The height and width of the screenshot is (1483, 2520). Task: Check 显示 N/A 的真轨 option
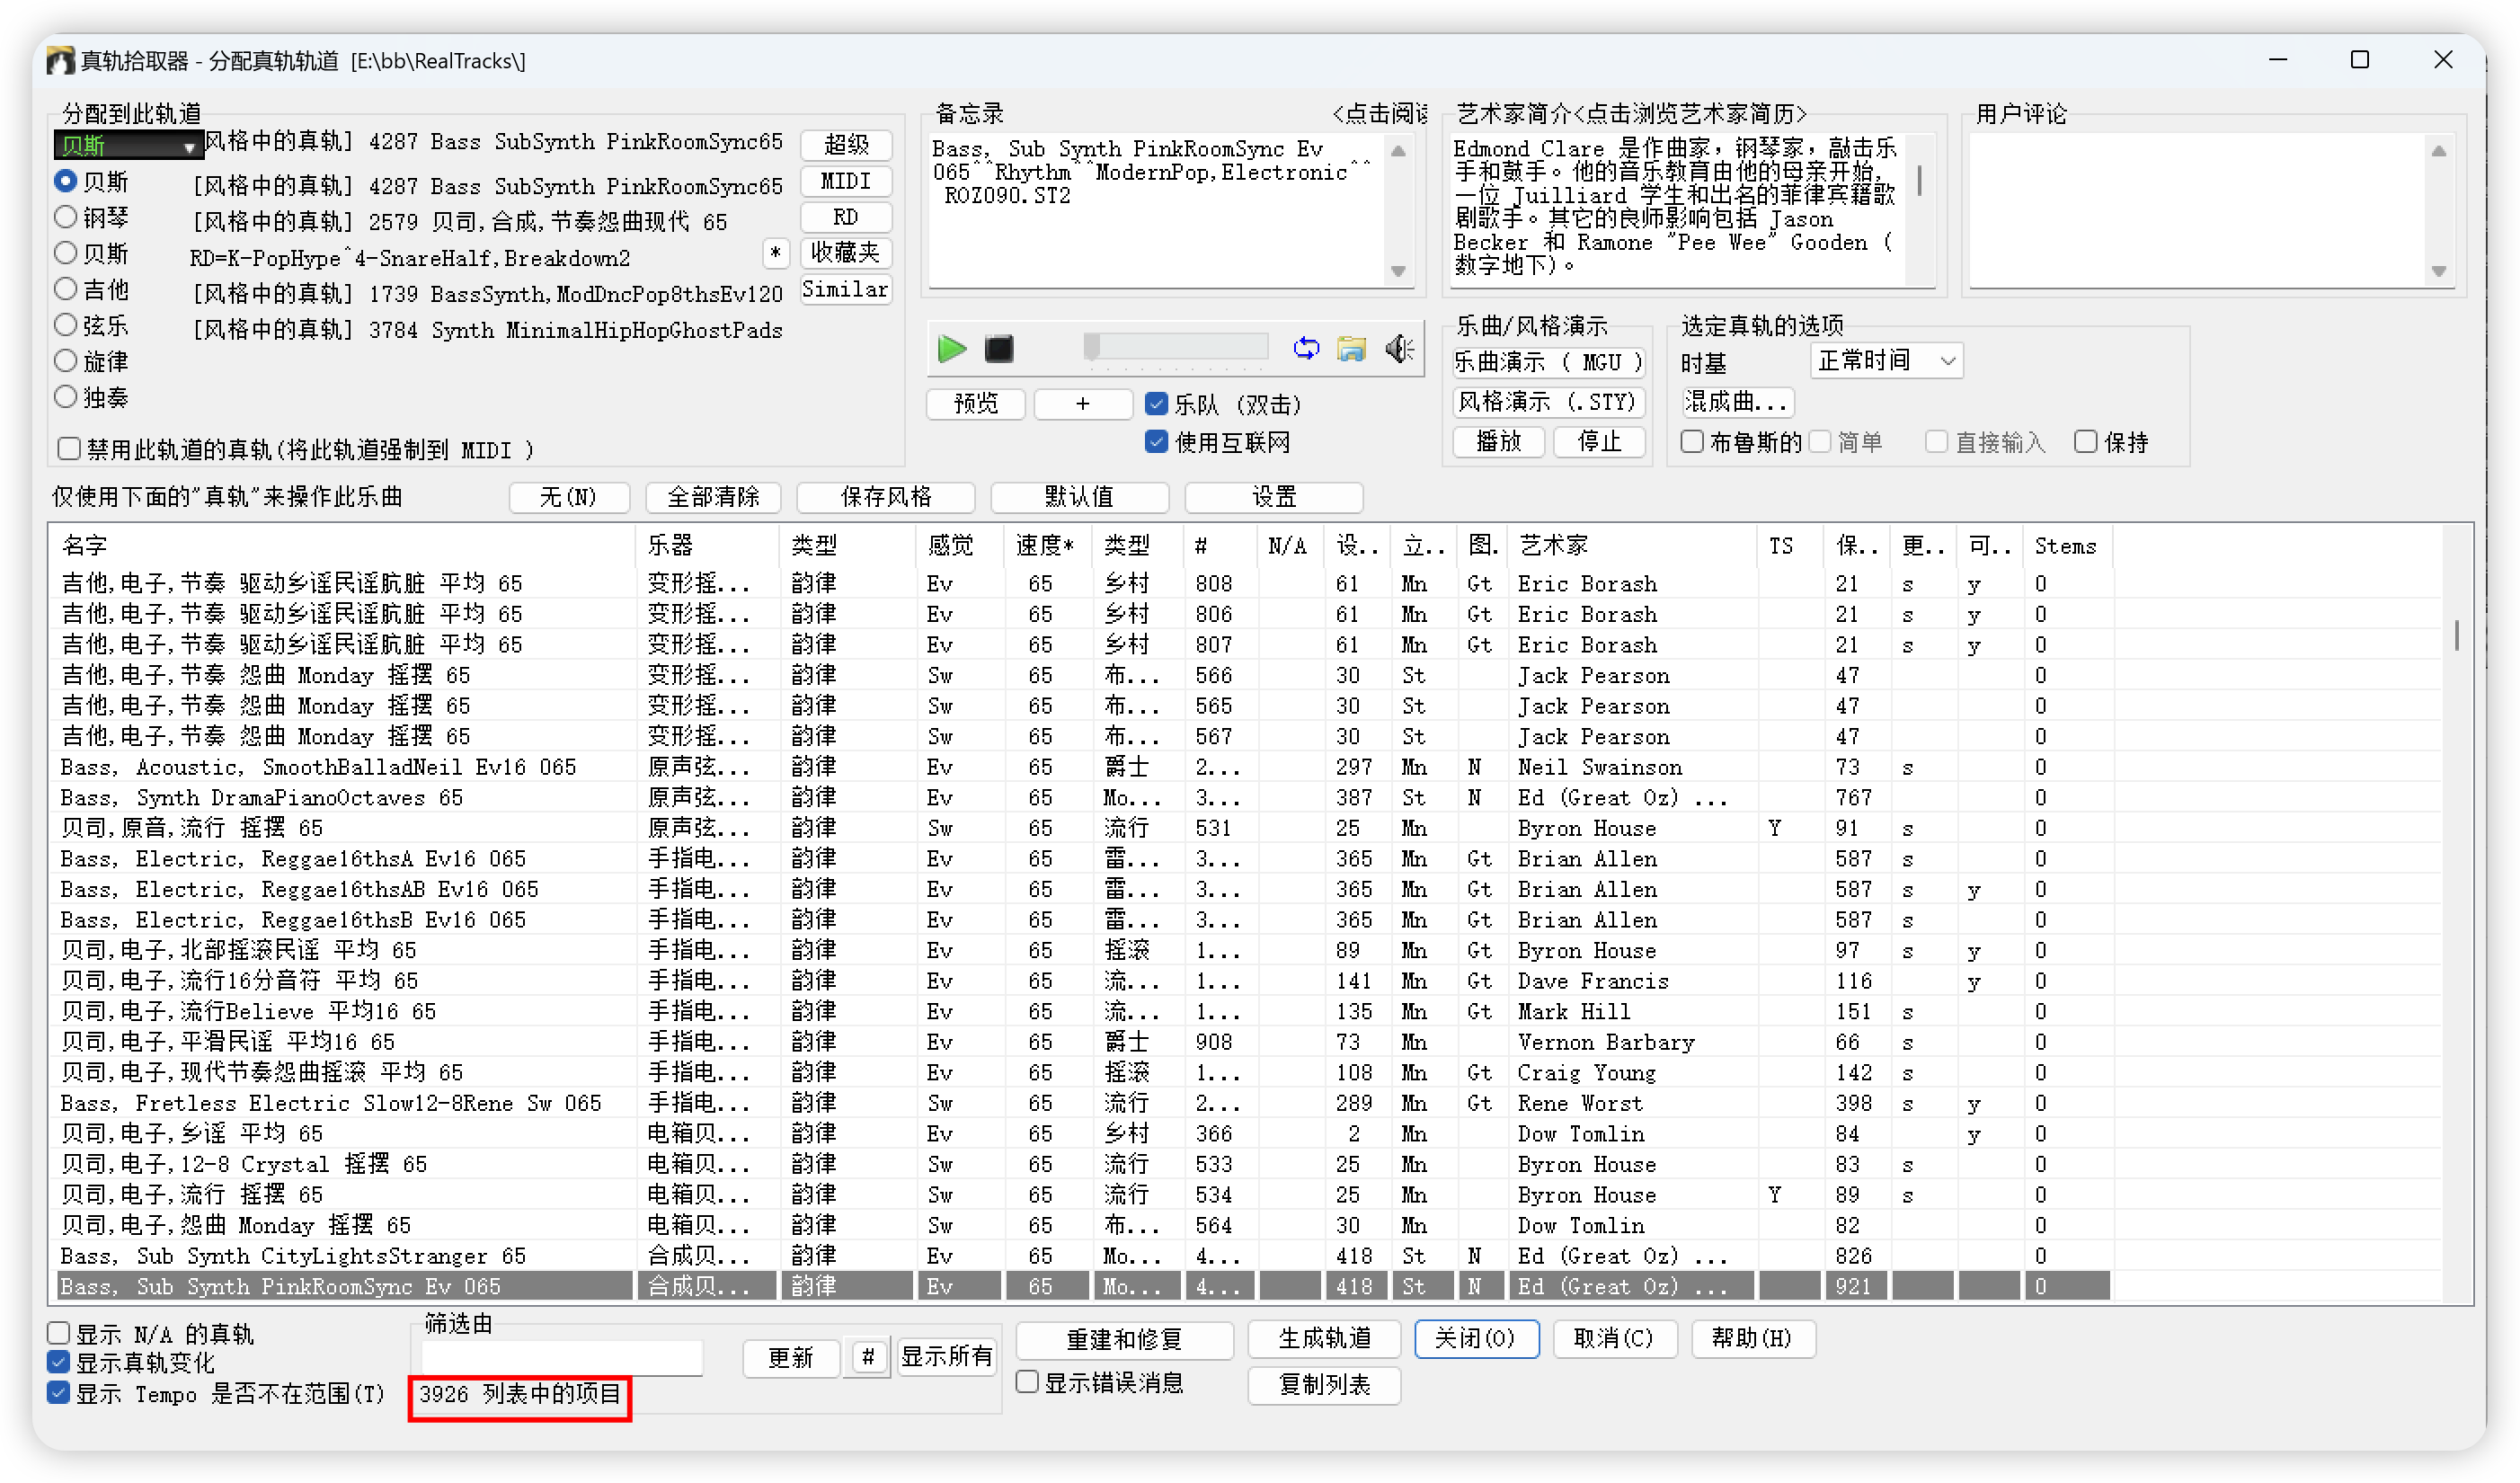click(x=59, y=1333)
